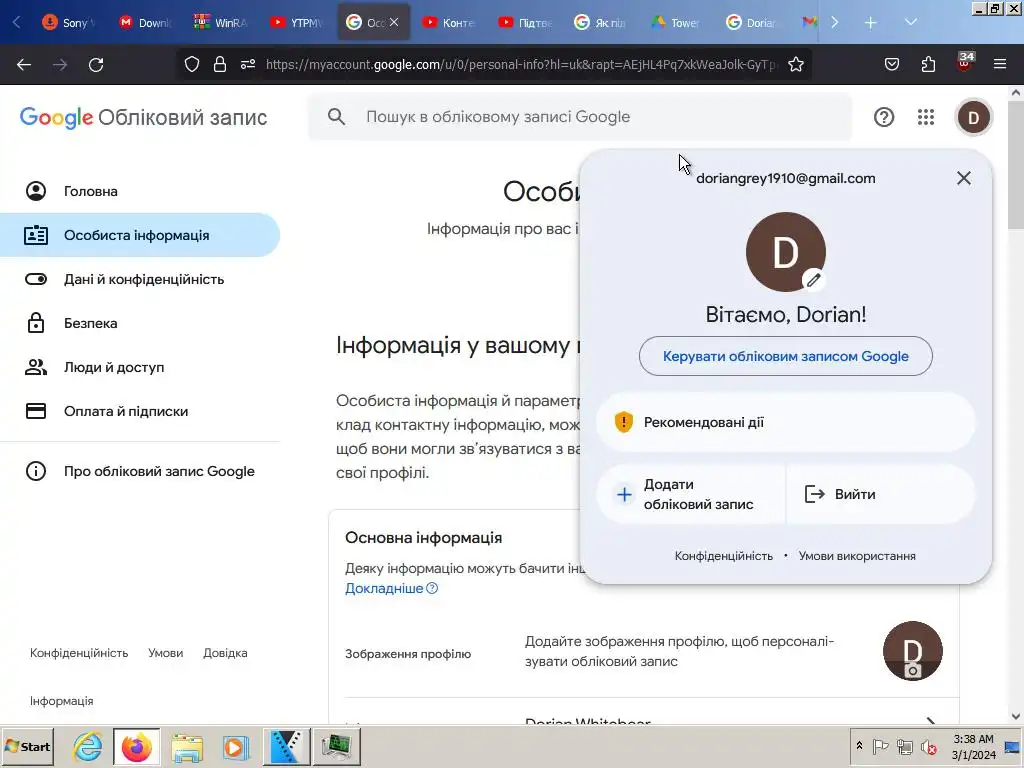Viewport: 1024px width, 768px height.
Task: Open Google Account help question icon
Action: tap(884, 118)
